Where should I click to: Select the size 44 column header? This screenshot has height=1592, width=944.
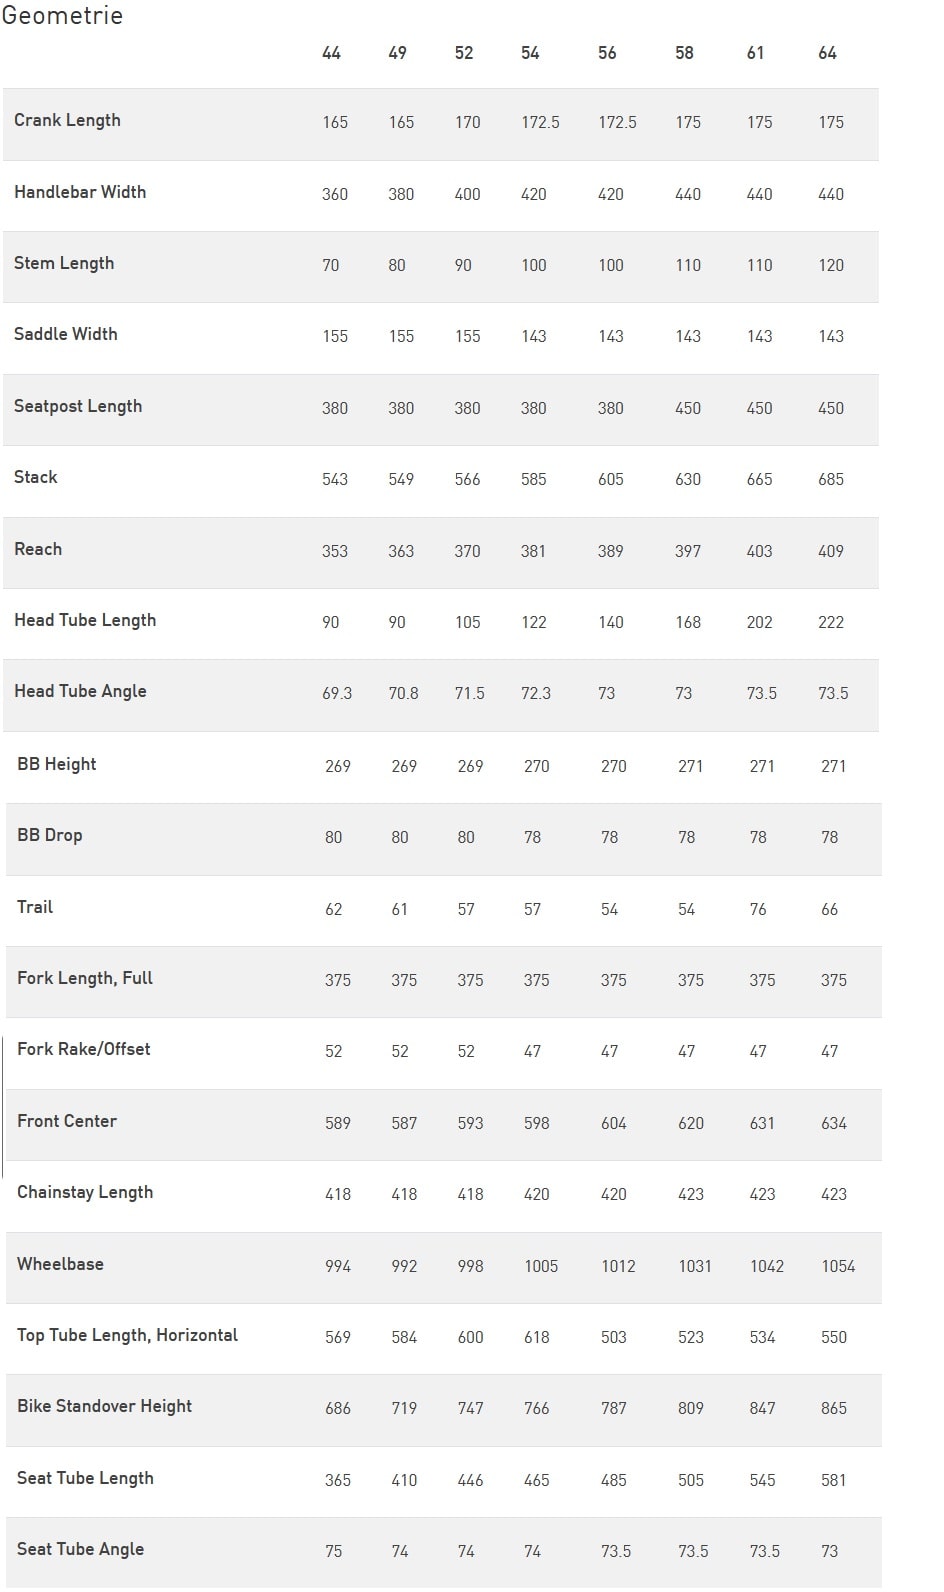pyautogui.click(x=331, y=53)
